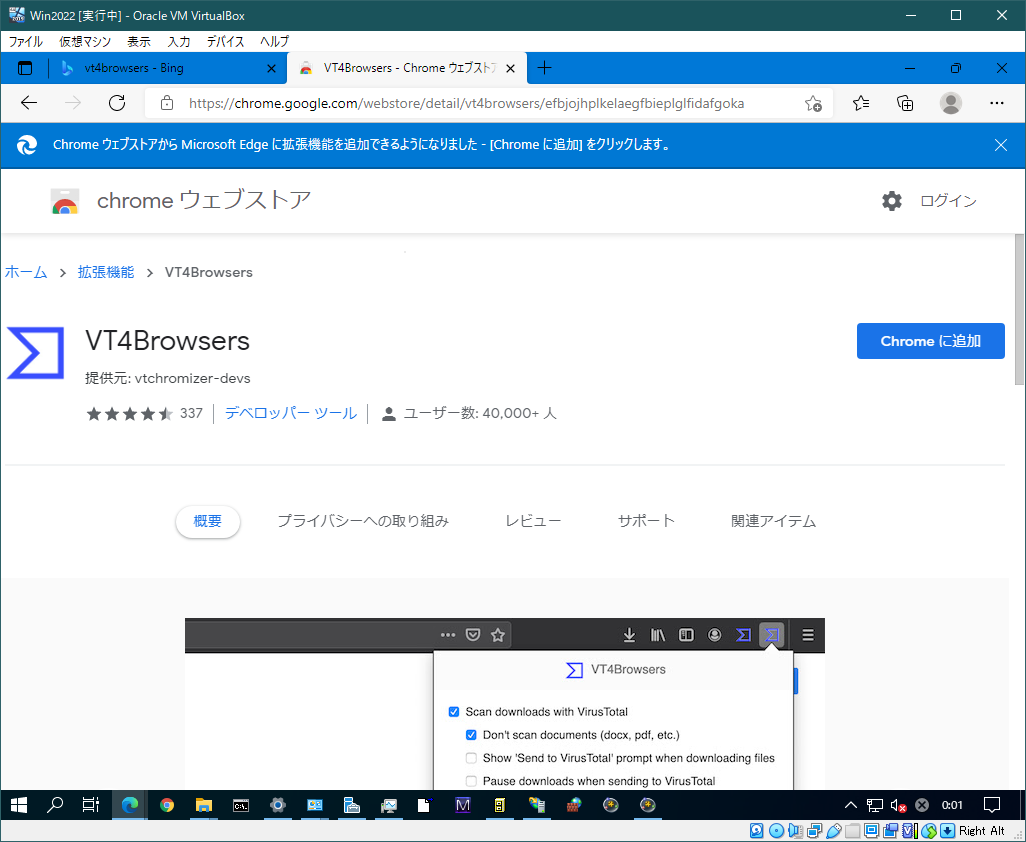1026x842 pixels.
Task: Open Settings gear in the taskbar
Action: tap(277, 805)
